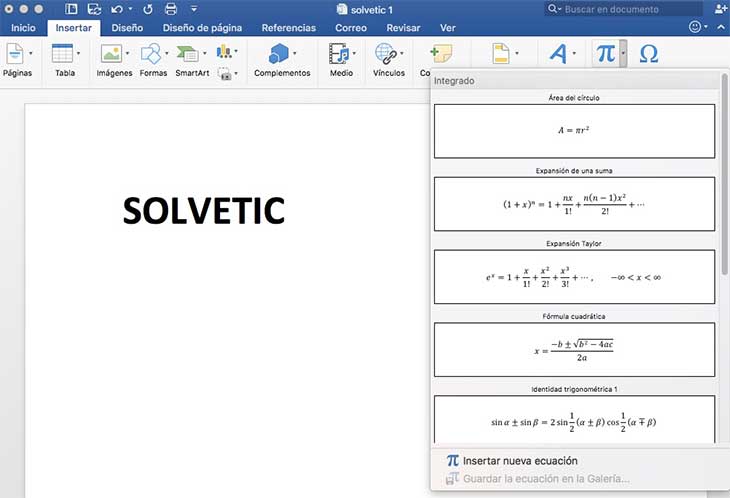
Task: Toggle the equation gallery dropdown arrow
Action: (623, 54)
